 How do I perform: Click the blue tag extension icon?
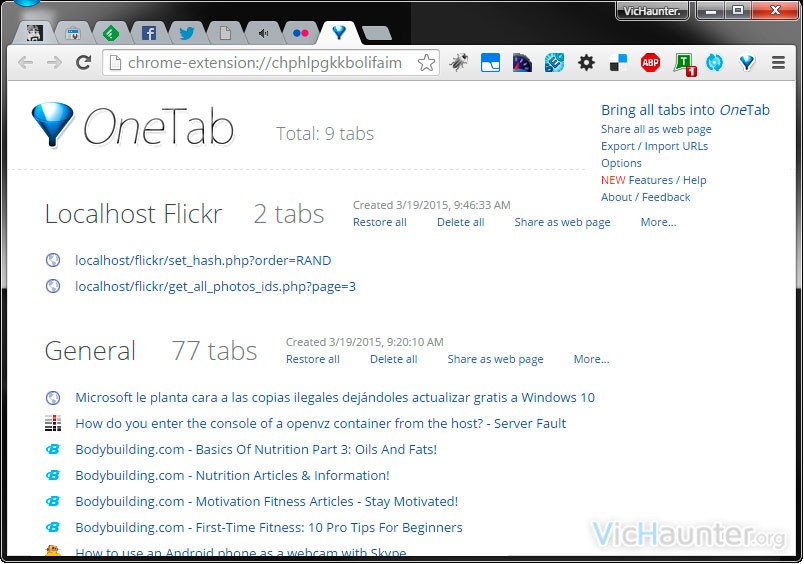point(554,63)
